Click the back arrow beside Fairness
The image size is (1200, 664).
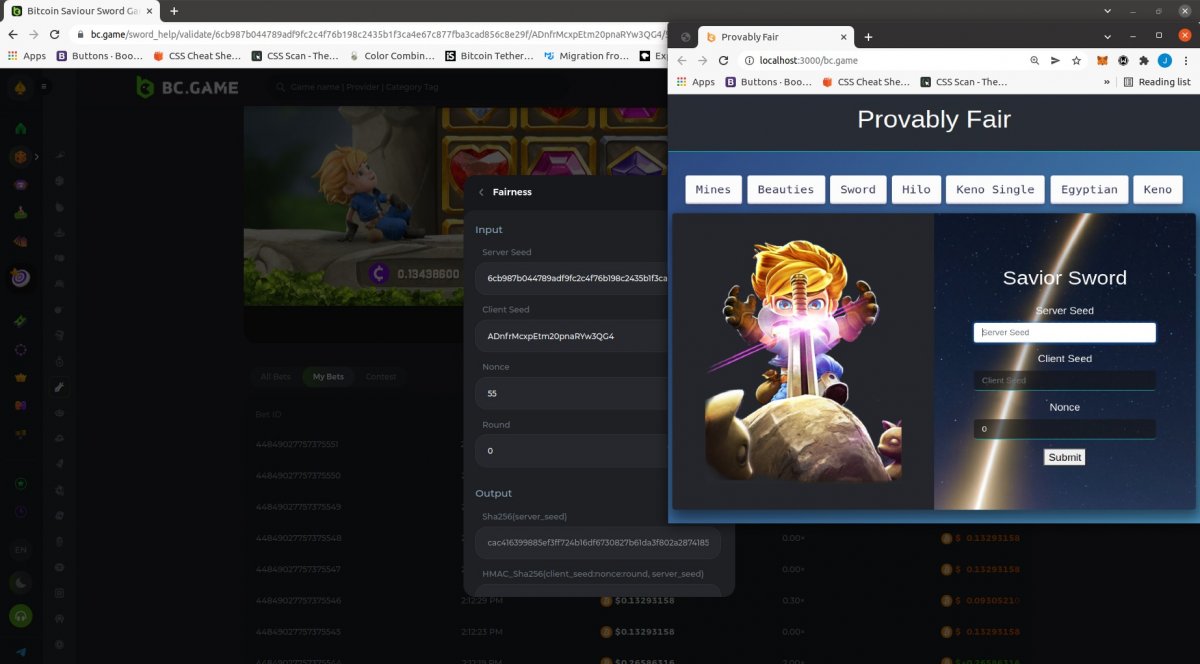click(x=481, y=192)
